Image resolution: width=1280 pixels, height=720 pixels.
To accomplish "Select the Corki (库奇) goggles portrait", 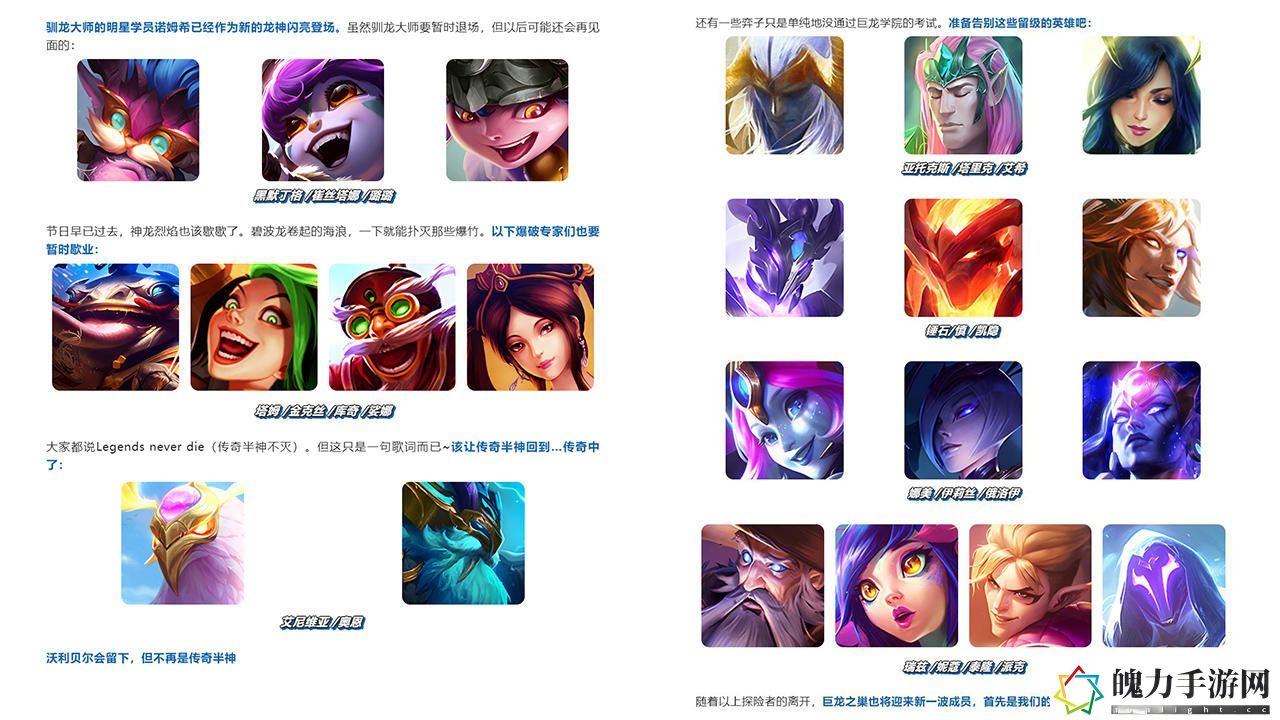I will tap(392, 327).
